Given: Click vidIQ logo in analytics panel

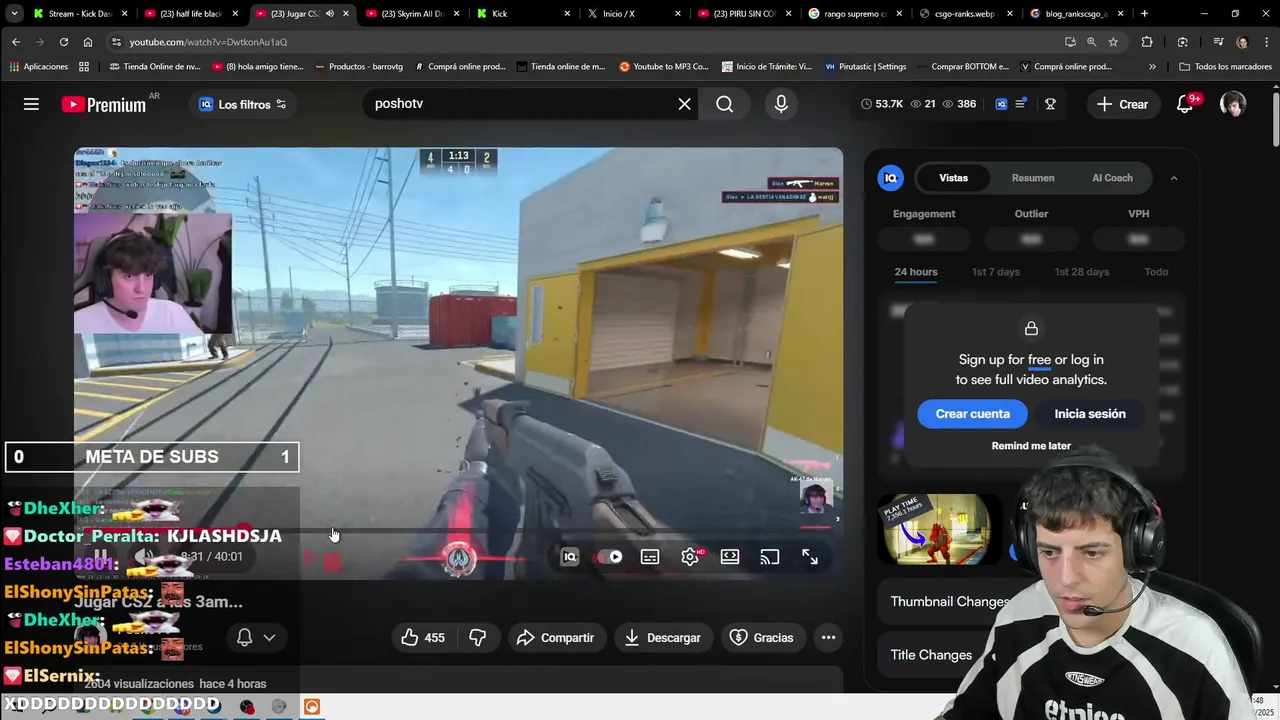Looking at the screenshot, I should click(x=890, y=178).
